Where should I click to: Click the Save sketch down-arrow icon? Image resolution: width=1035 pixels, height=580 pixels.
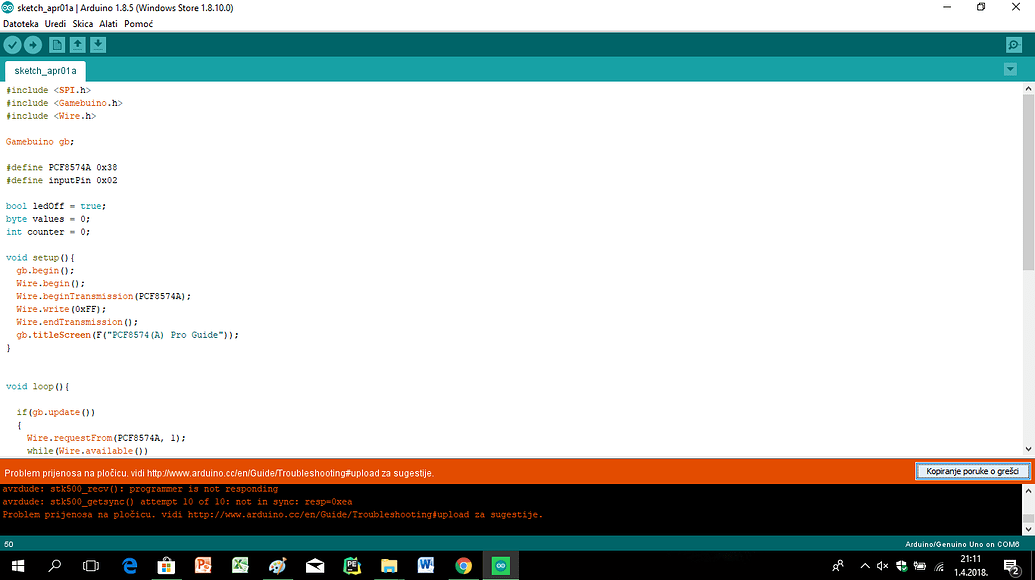coord(98,45)
